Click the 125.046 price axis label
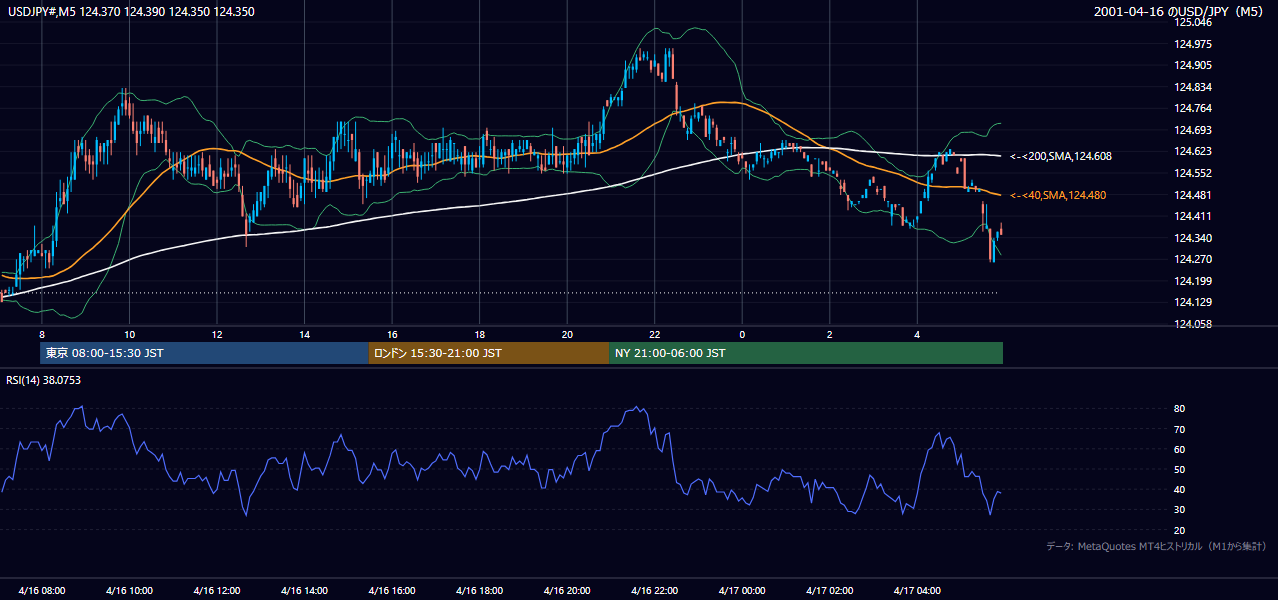Viewport: 1278px width, 600px height. (1192, 22)
